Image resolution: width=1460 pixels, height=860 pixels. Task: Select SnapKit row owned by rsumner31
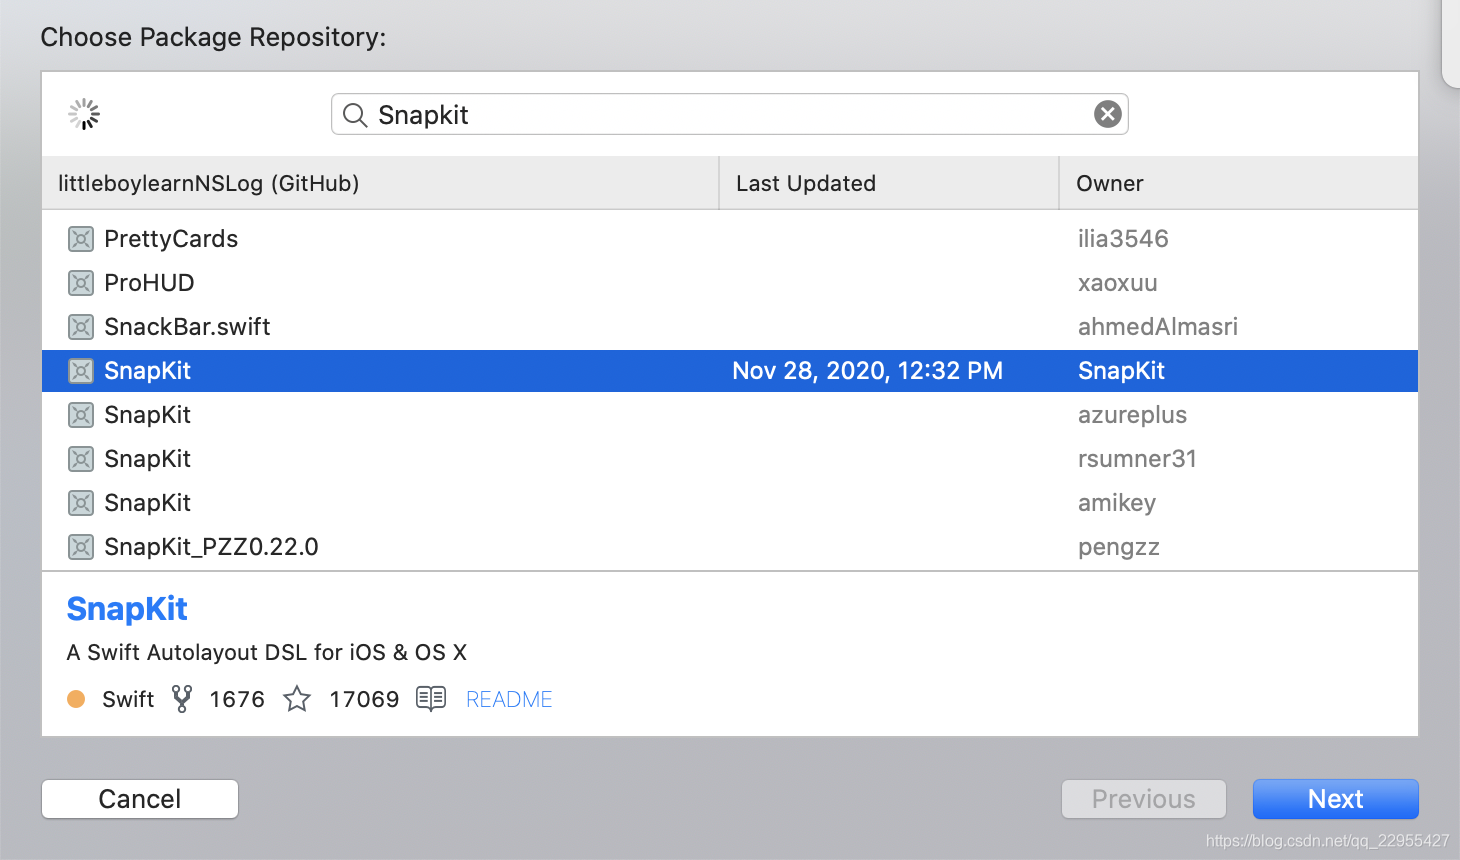(x=730, y=459)
